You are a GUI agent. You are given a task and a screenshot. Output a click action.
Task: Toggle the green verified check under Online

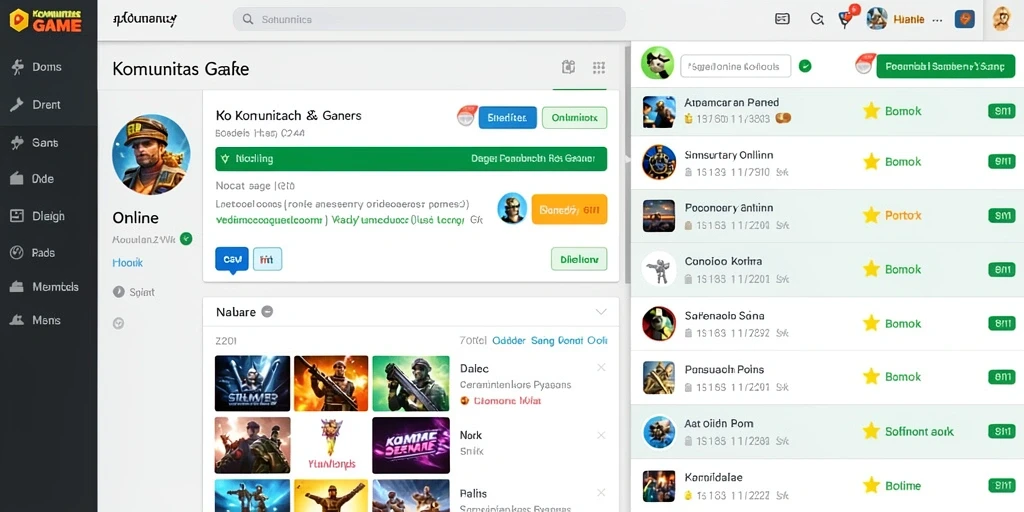coord(186,239)
